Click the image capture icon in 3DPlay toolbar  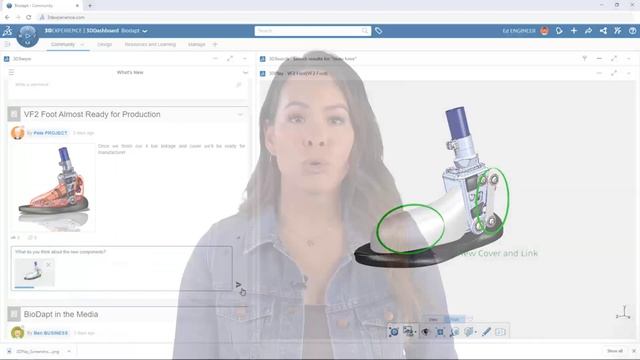click(408, 331)
